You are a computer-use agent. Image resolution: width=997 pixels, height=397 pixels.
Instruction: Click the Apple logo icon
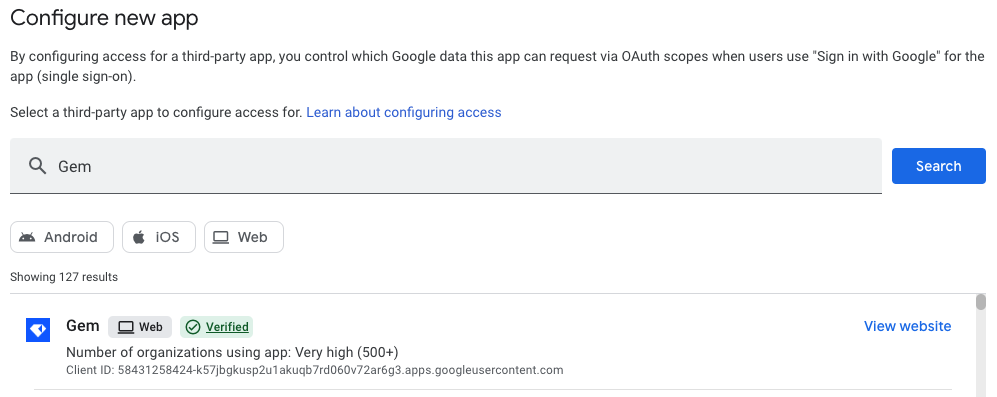139,237
